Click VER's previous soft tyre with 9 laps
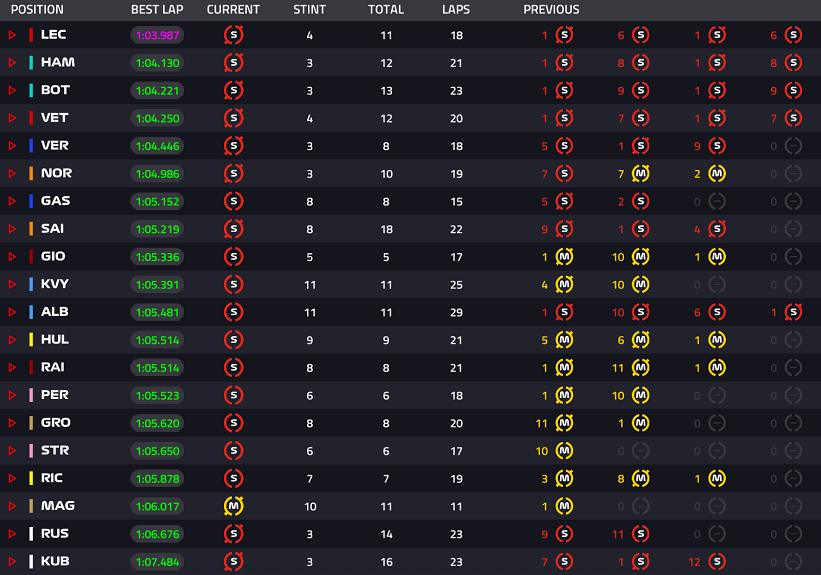This screenshot has width=821, height=575. click(x=717, y=146)
